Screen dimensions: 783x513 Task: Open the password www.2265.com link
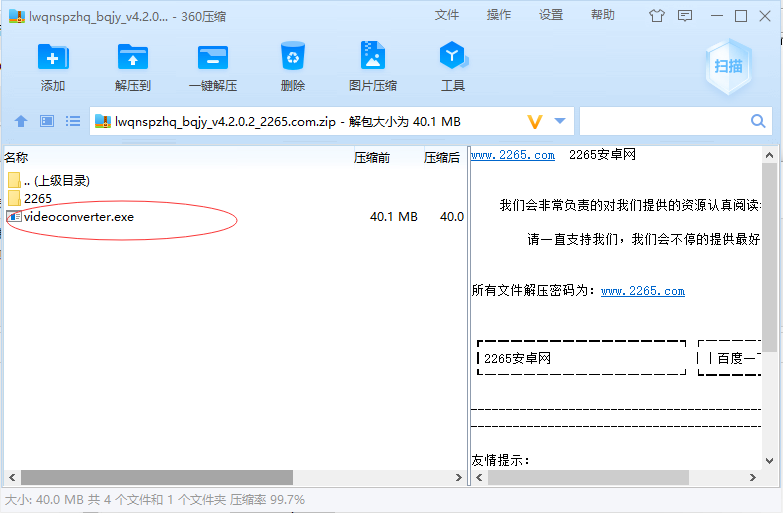pos(643,291)
